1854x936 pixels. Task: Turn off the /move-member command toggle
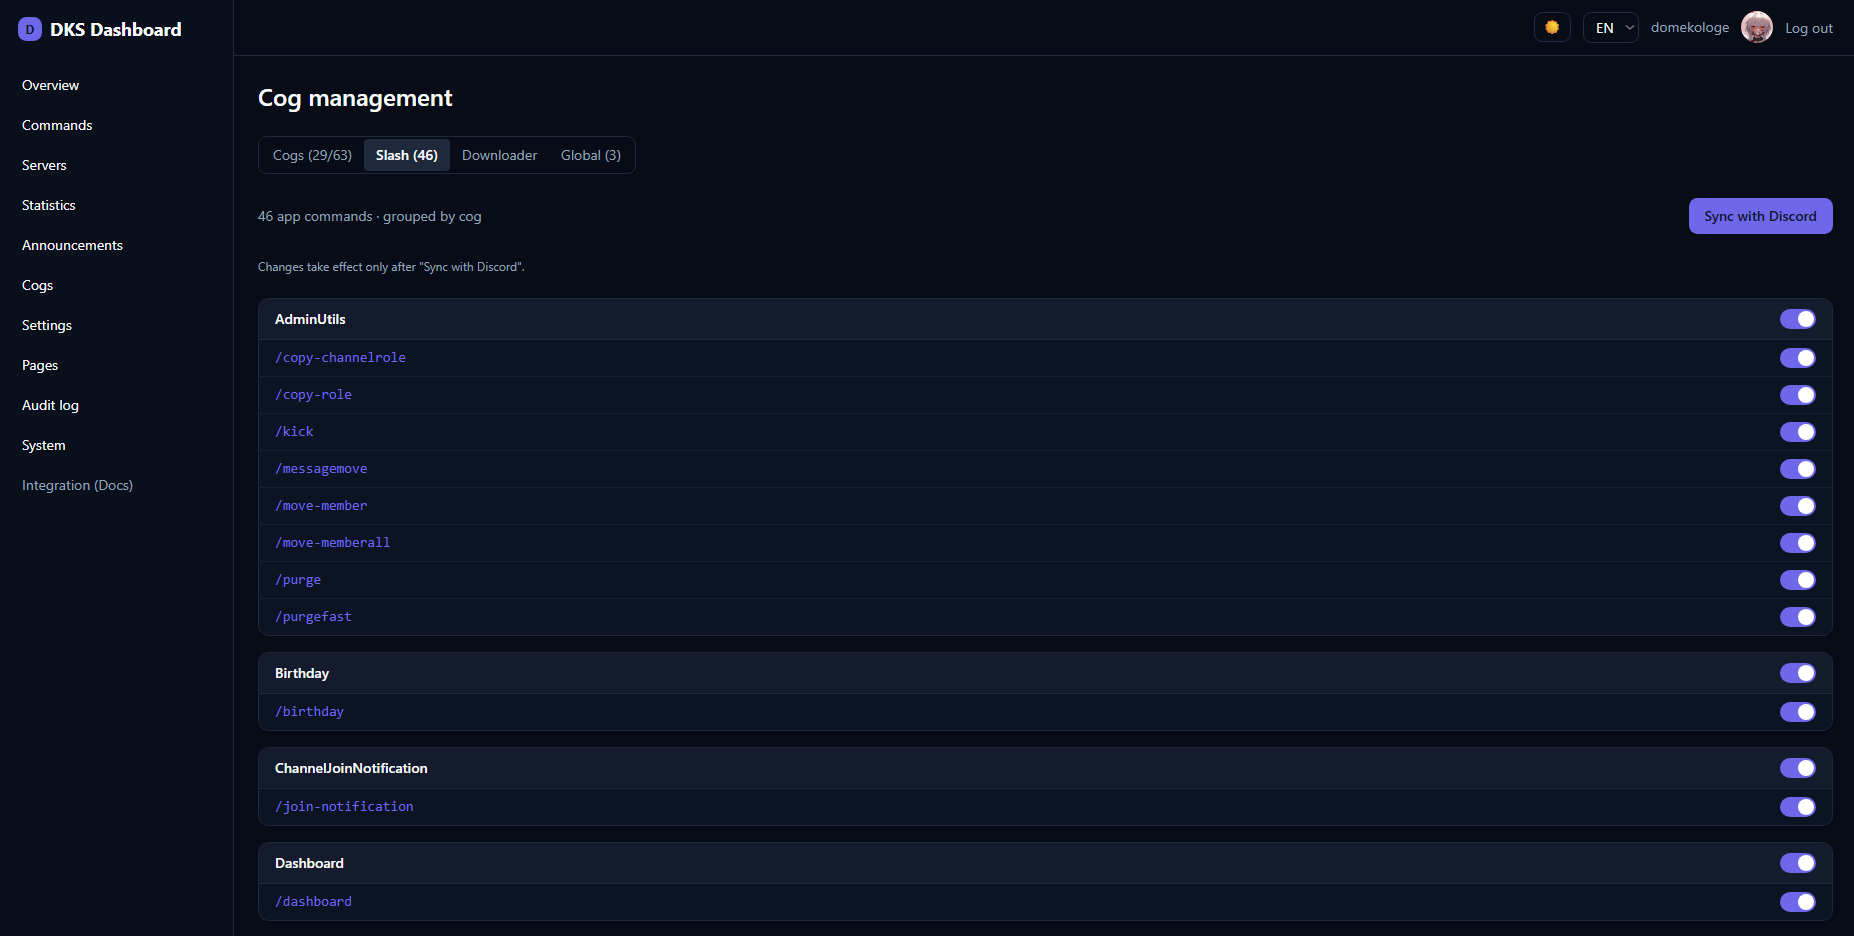(x=1798, y=506)
